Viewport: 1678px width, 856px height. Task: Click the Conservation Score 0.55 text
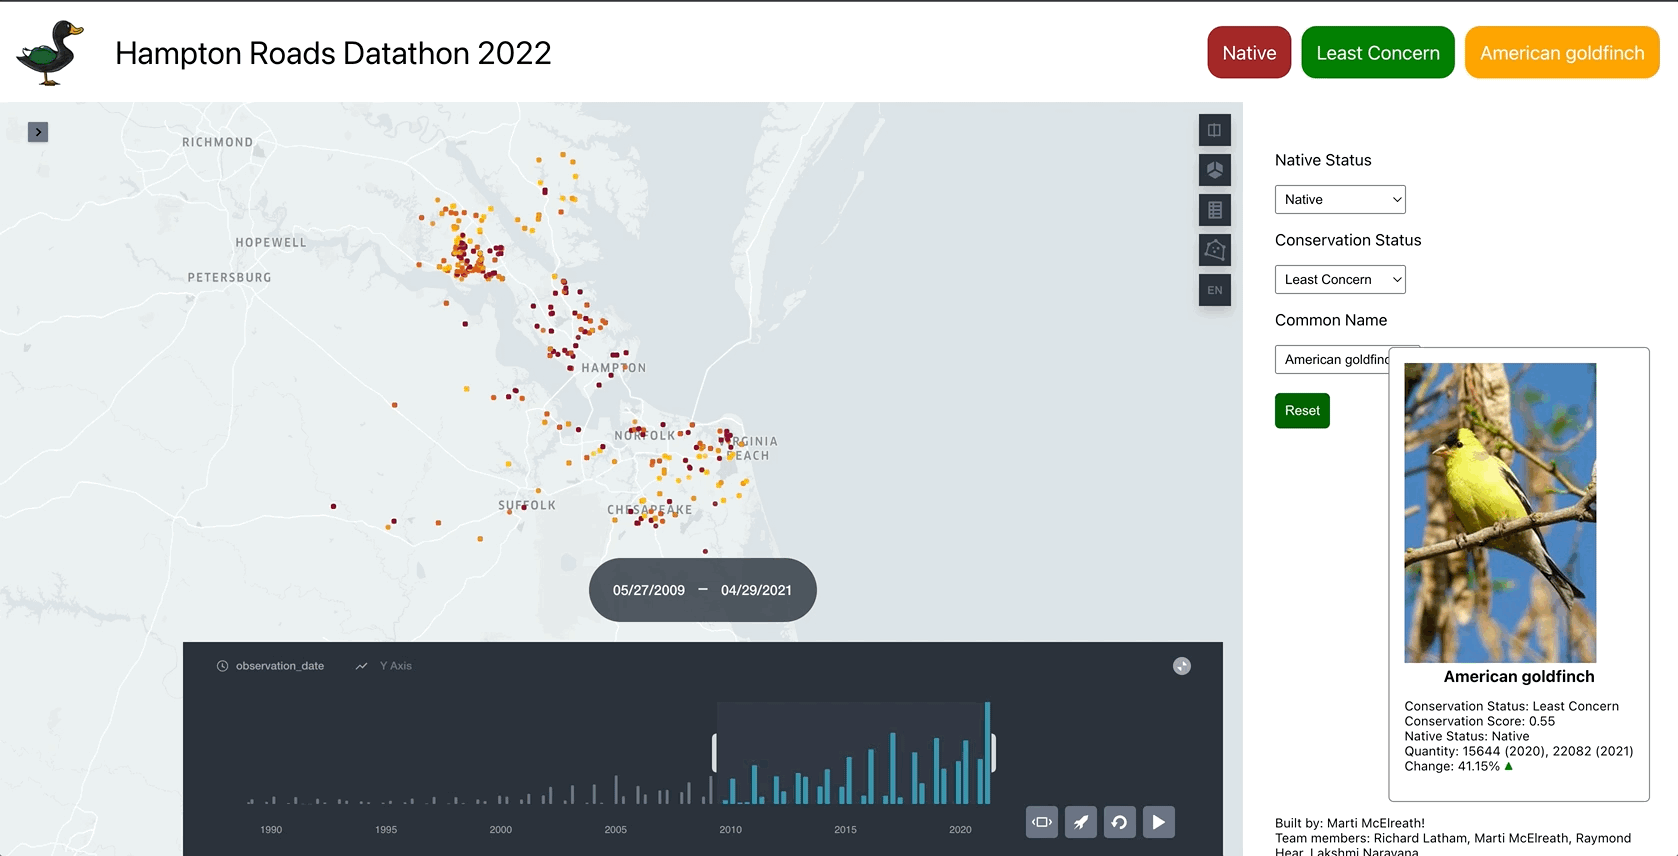1480,721
